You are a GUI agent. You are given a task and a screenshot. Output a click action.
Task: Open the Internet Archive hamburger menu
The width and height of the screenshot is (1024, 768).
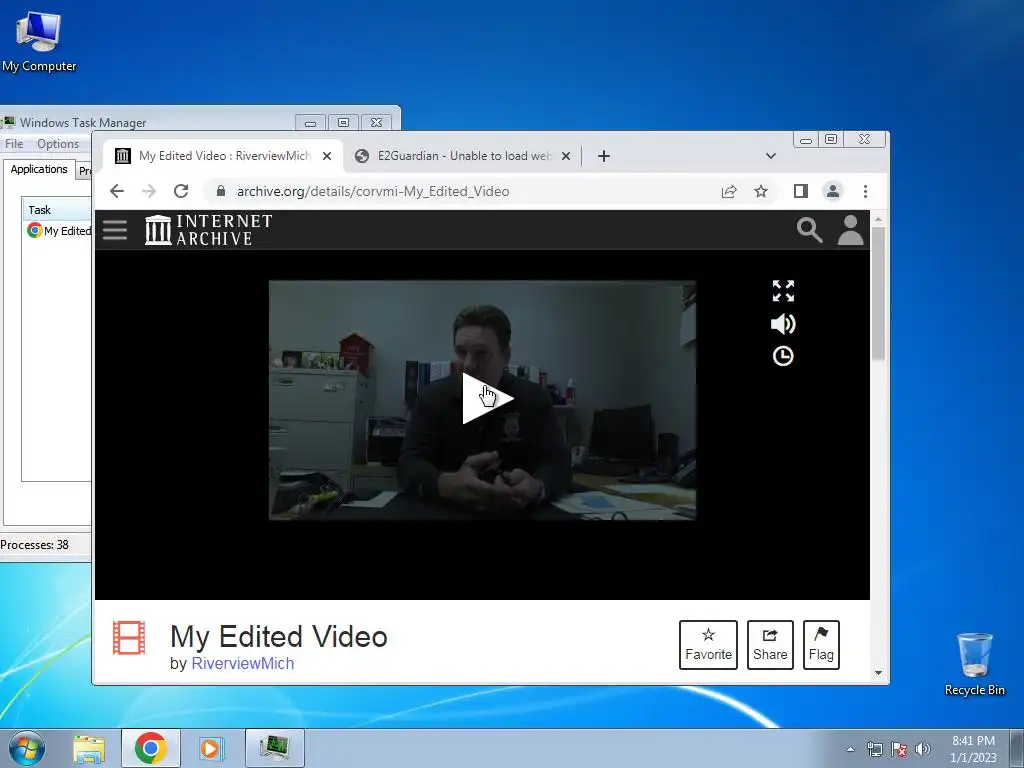tap(115, 230)
